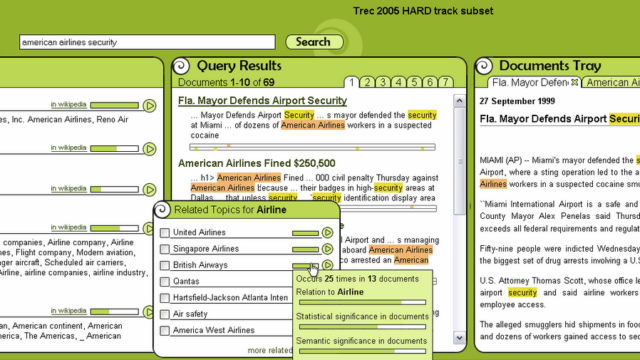Click the play arrow for Singapore Airlines

(327, 249)
